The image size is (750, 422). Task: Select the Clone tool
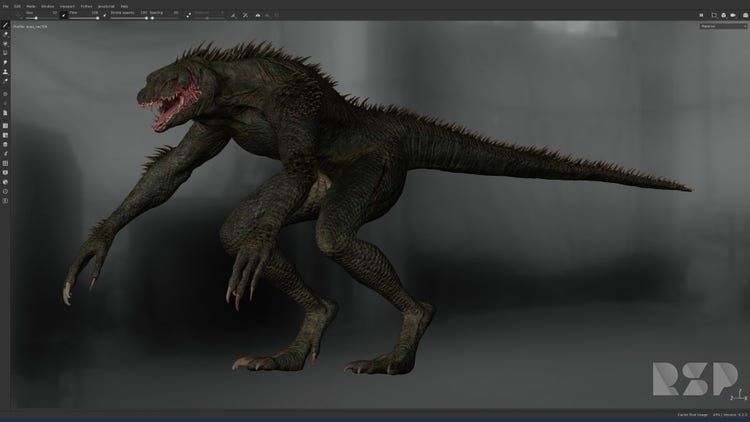pos(5,72)
